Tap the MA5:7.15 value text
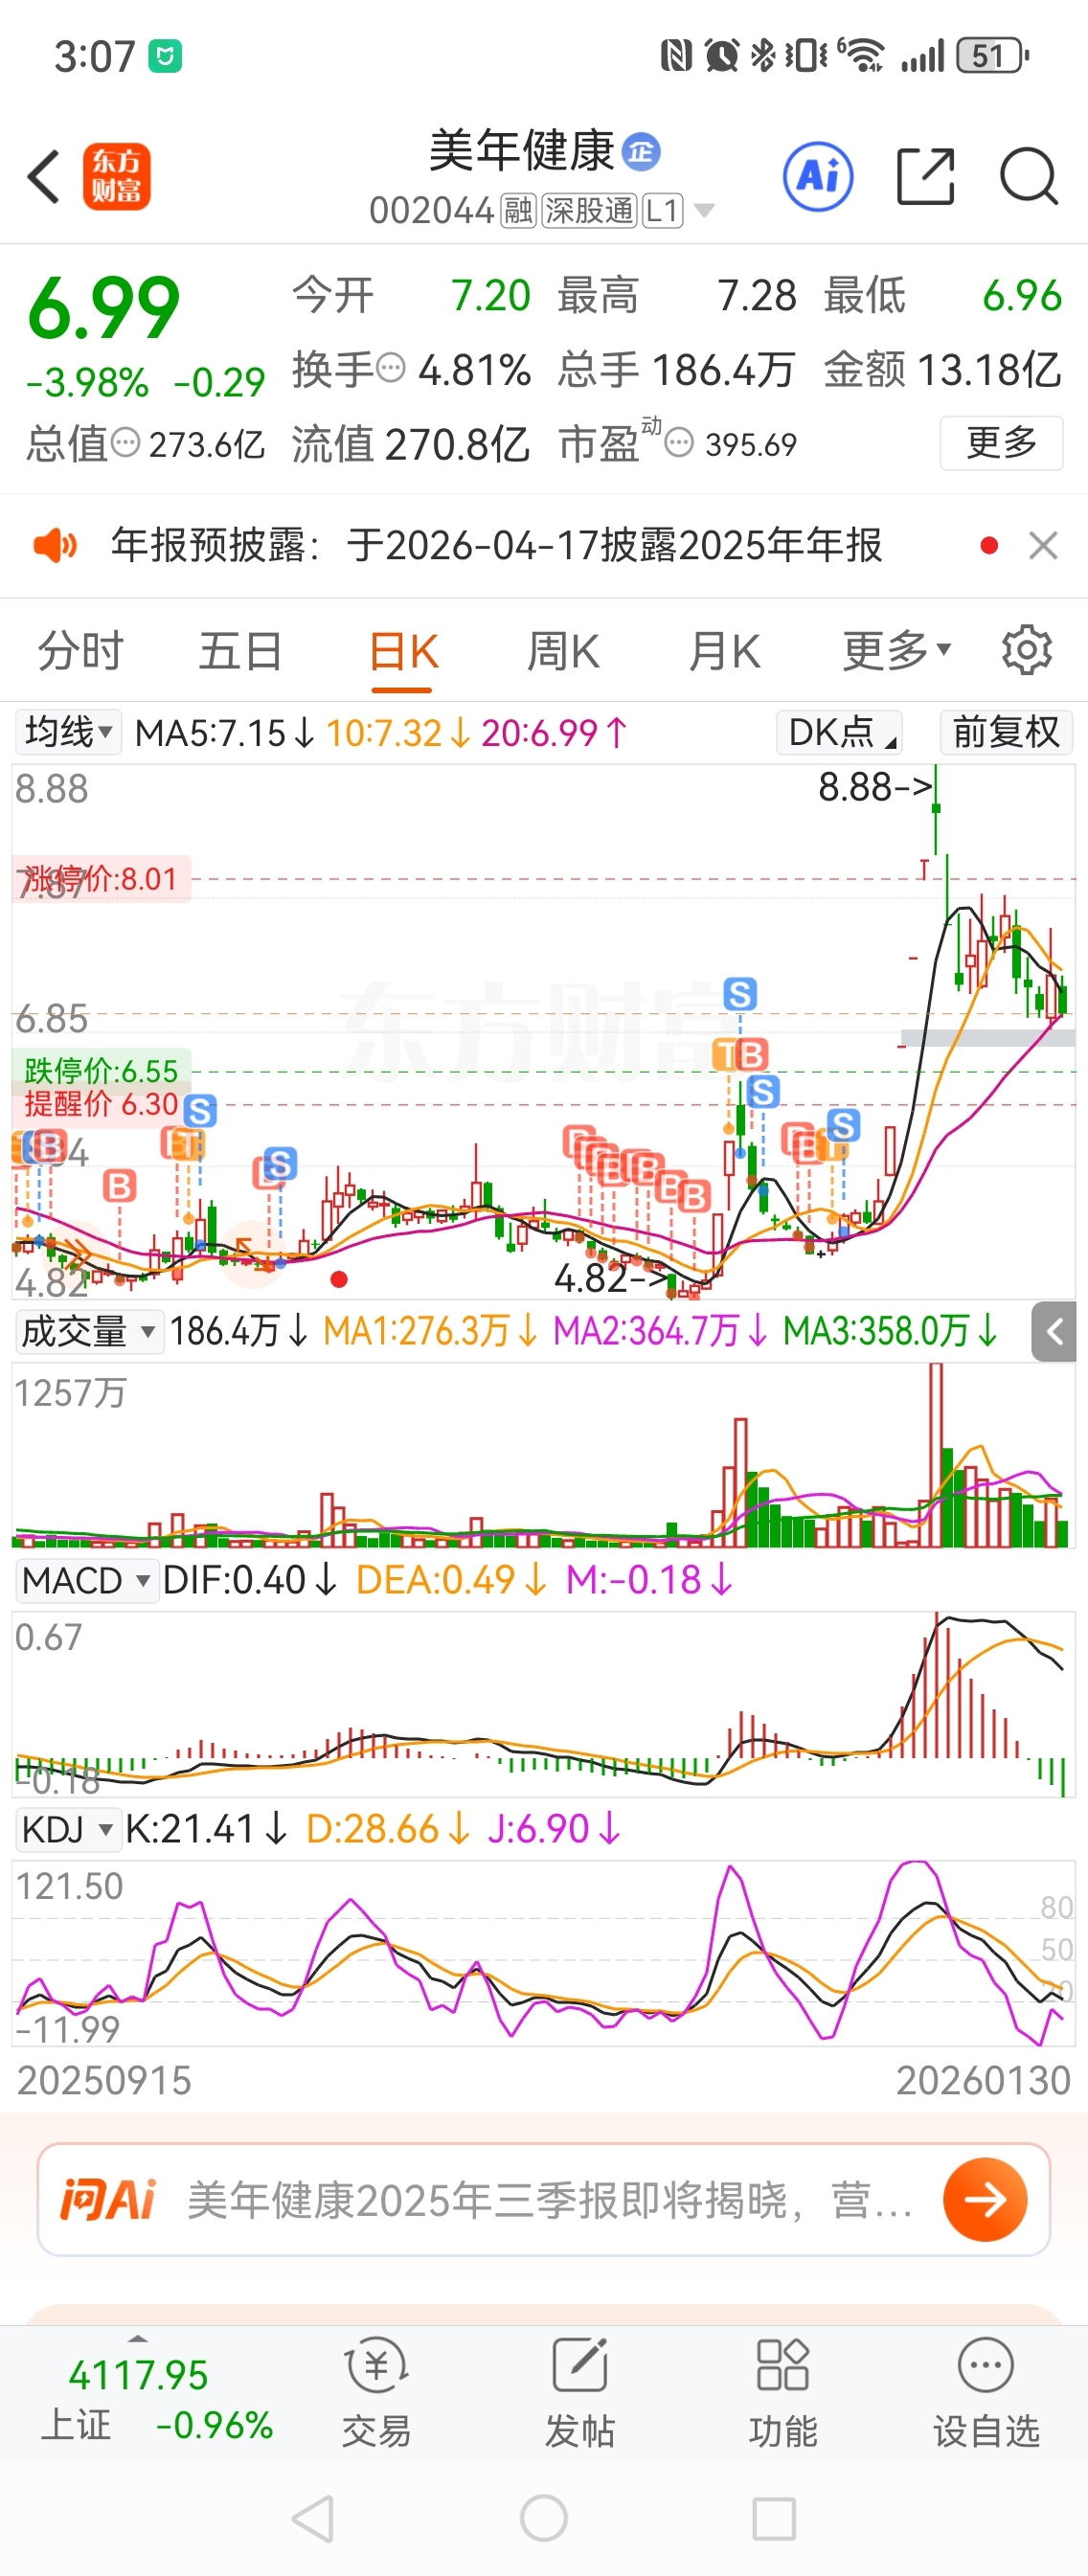 210,733
